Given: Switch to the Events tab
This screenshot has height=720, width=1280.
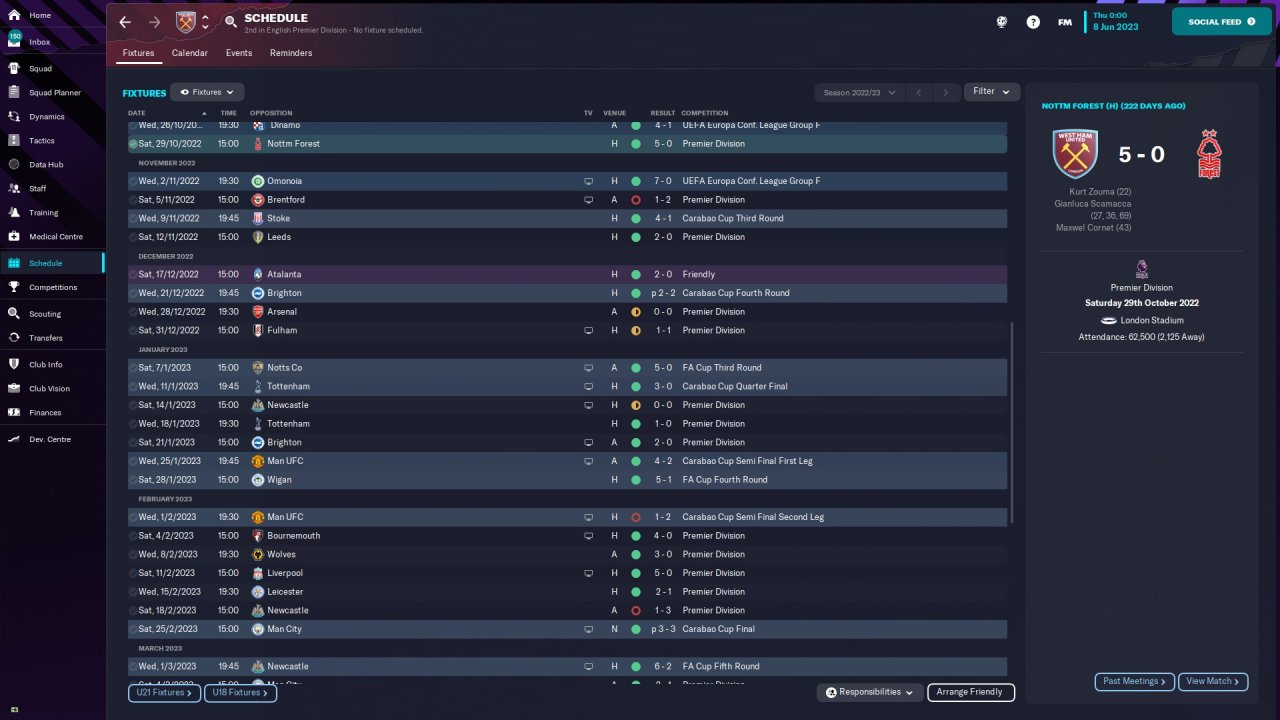Looking at the screenshot, I should tap(239, 53).
